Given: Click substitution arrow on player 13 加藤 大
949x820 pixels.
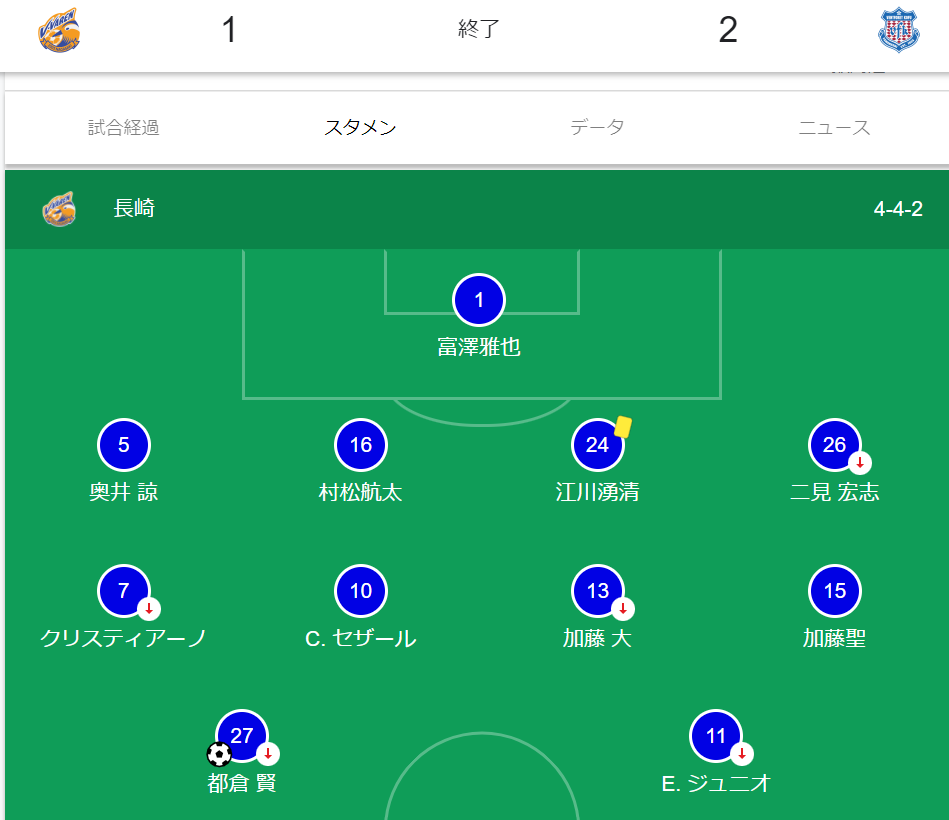Looking at the screenshot, I should 623,608.
